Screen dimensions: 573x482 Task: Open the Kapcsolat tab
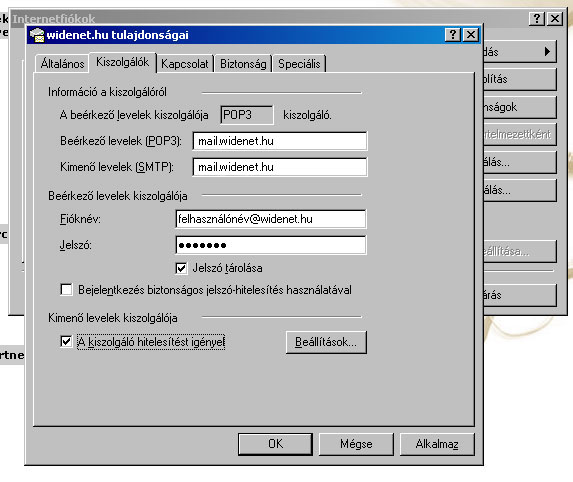click(x=185, y=64)
